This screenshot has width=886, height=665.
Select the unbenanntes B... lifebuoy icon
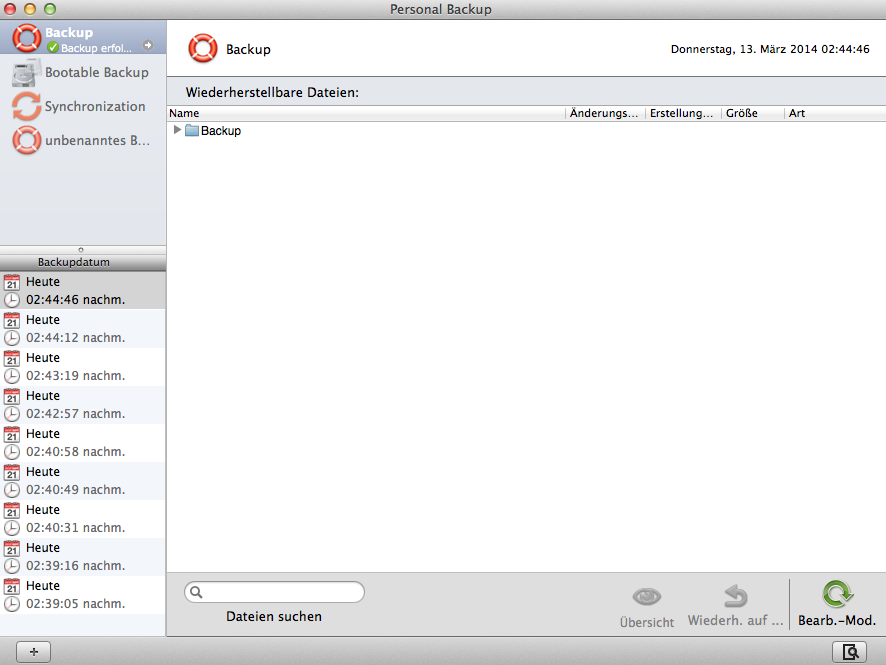click(x=27, y=140)
